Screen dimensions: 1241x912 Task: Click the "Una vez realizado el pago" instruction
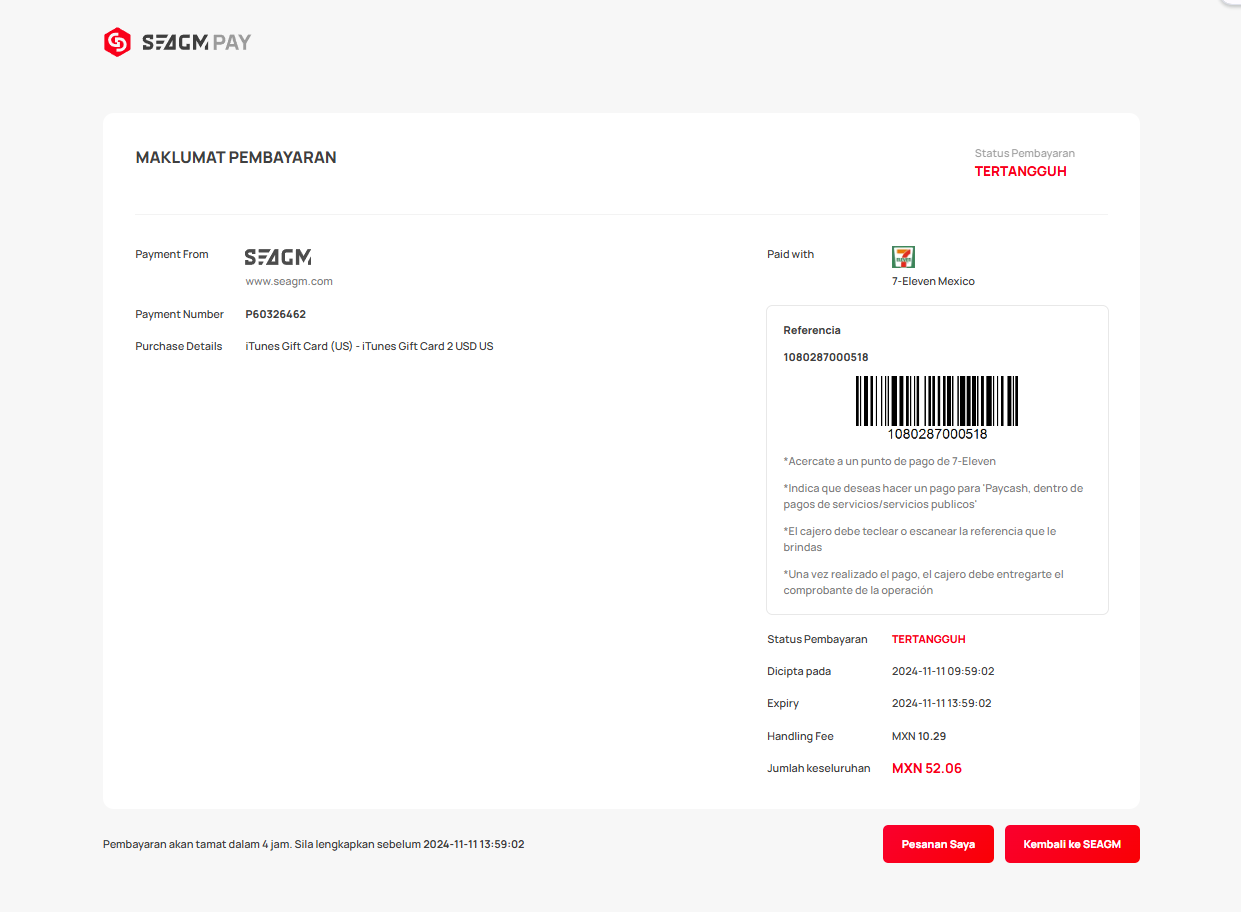[923, 583]
